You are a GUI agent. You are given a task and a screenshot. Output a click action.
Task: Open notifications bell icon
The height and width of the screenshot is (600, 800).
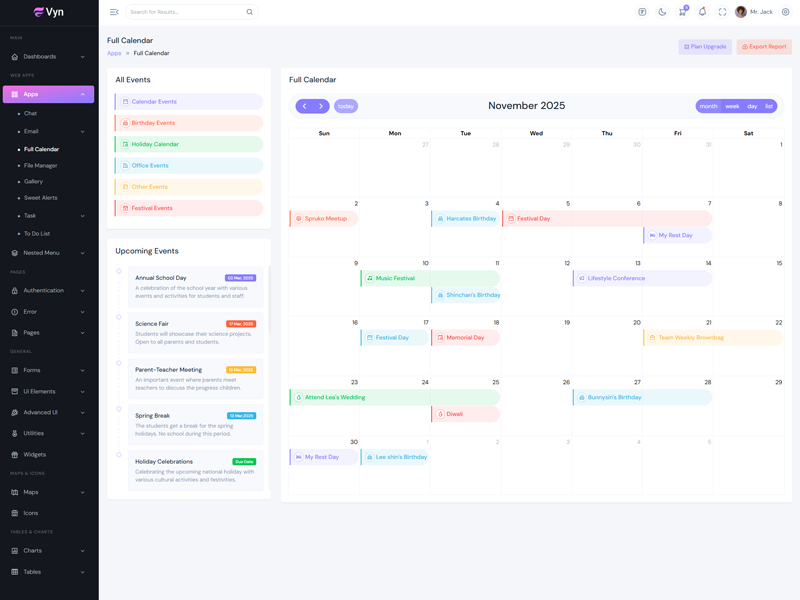click(x=702, y=12)
